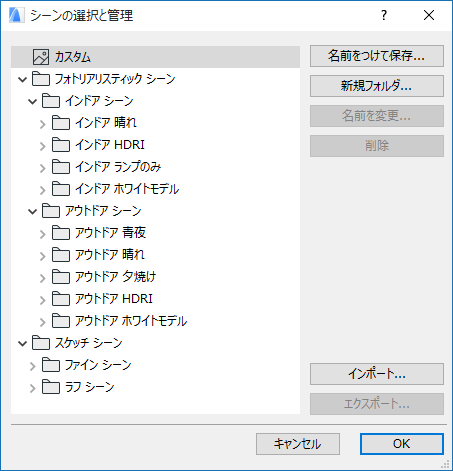Image resolution: width=453 pixels, height=471 pixels.
Task: Expand the アウトドア ホワイトモデル folder
Action: coord(42,322)
